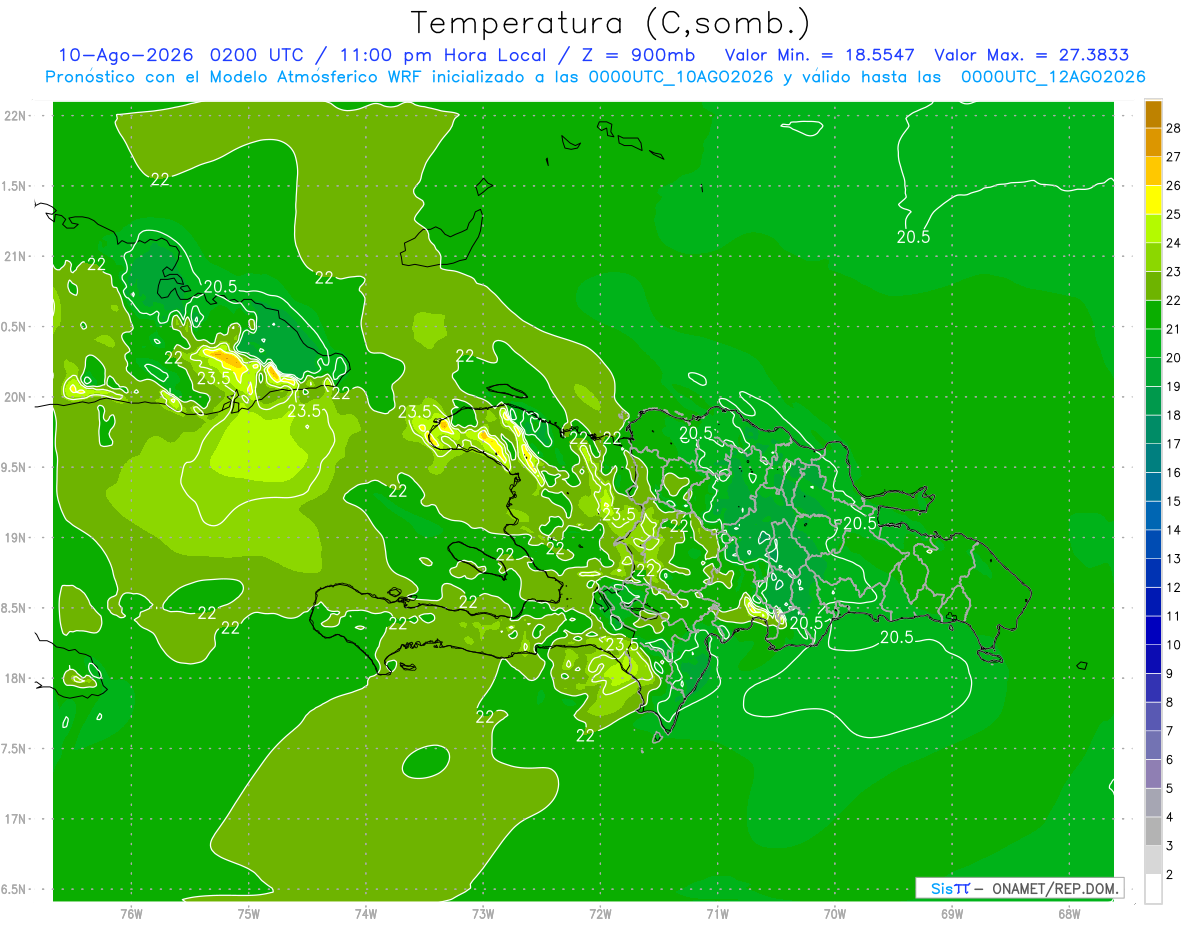Click the '68W' longitude axis label

tap(1069, 914)
